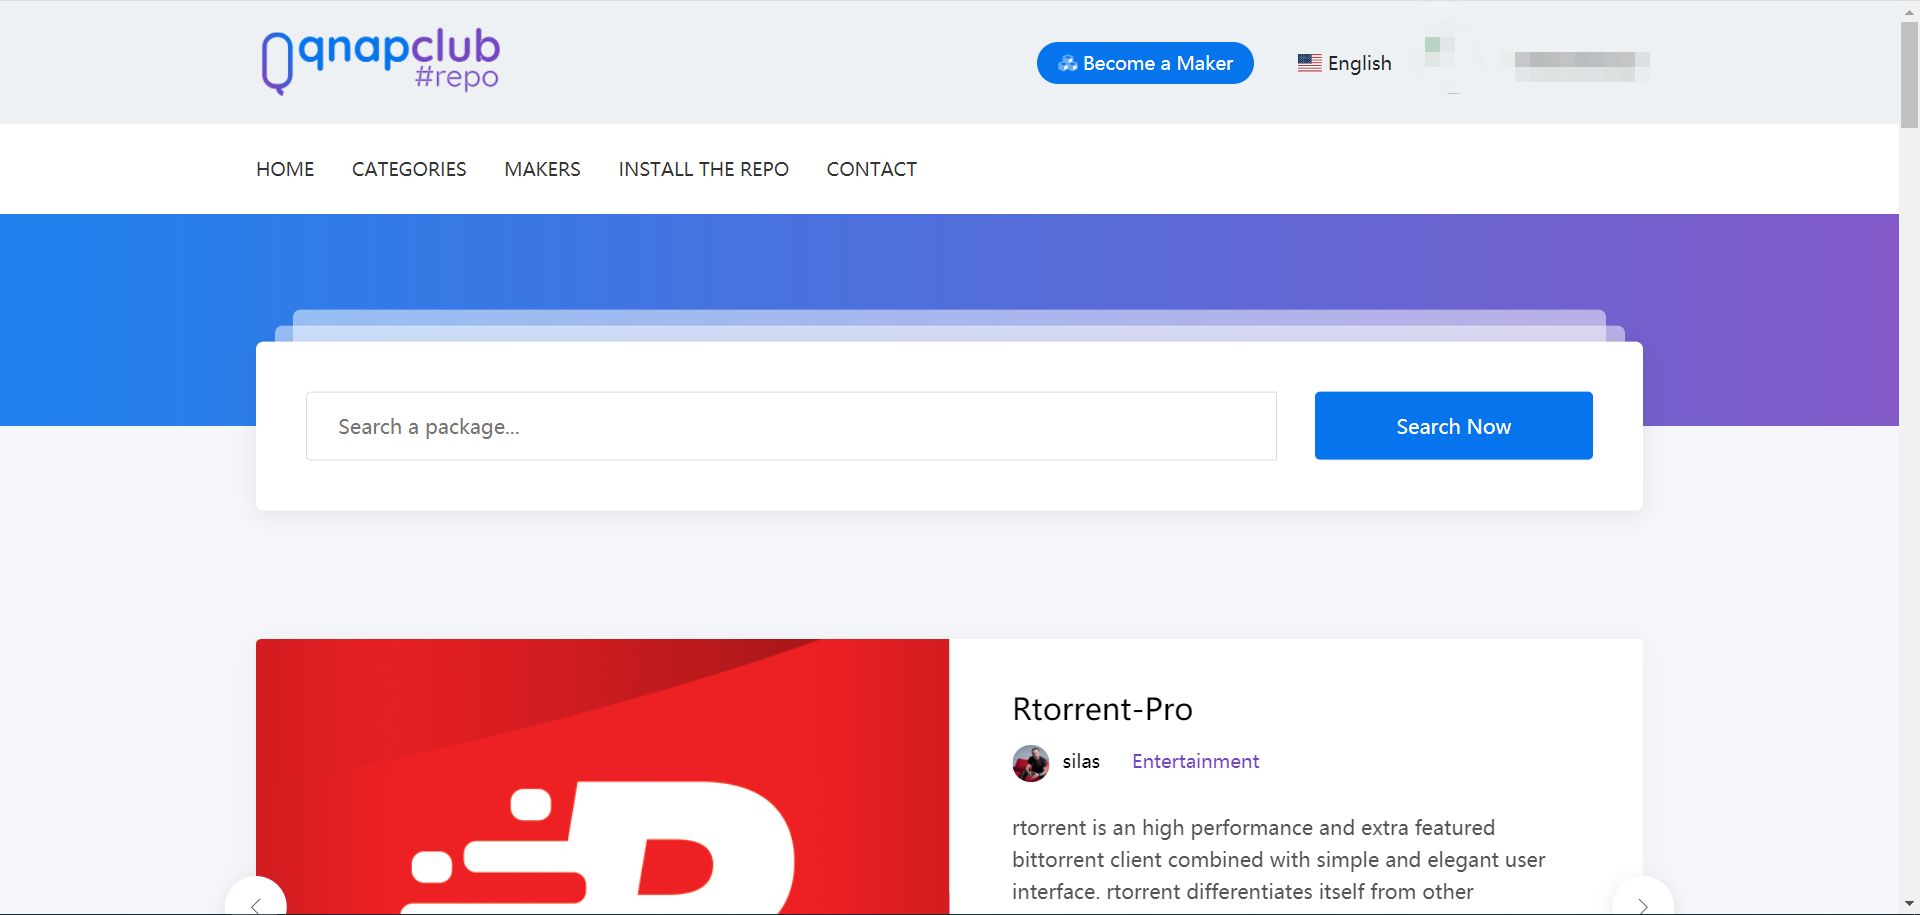Focus the Search a package field
This screenshot has width=1920, height=915.
coord(791,426)
